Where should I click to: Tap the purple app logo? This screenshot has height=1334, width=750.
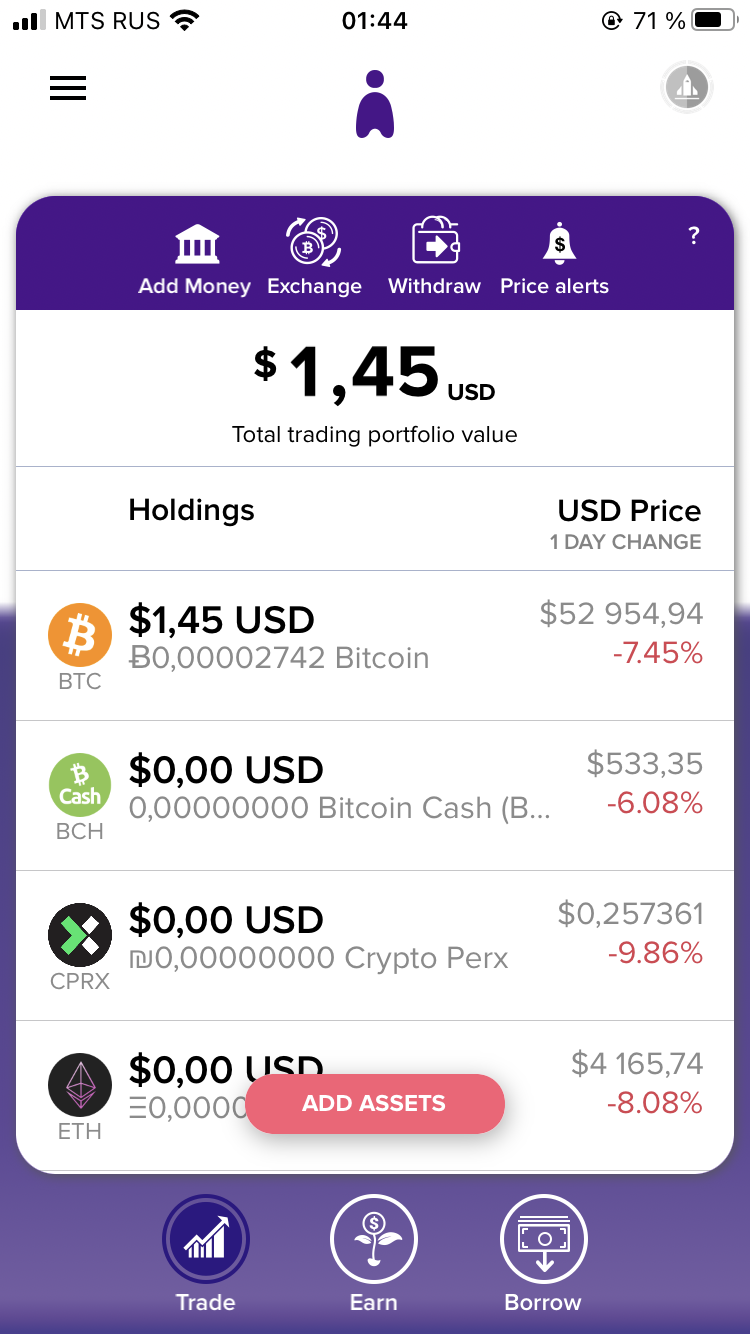click(x=375, y=104)
